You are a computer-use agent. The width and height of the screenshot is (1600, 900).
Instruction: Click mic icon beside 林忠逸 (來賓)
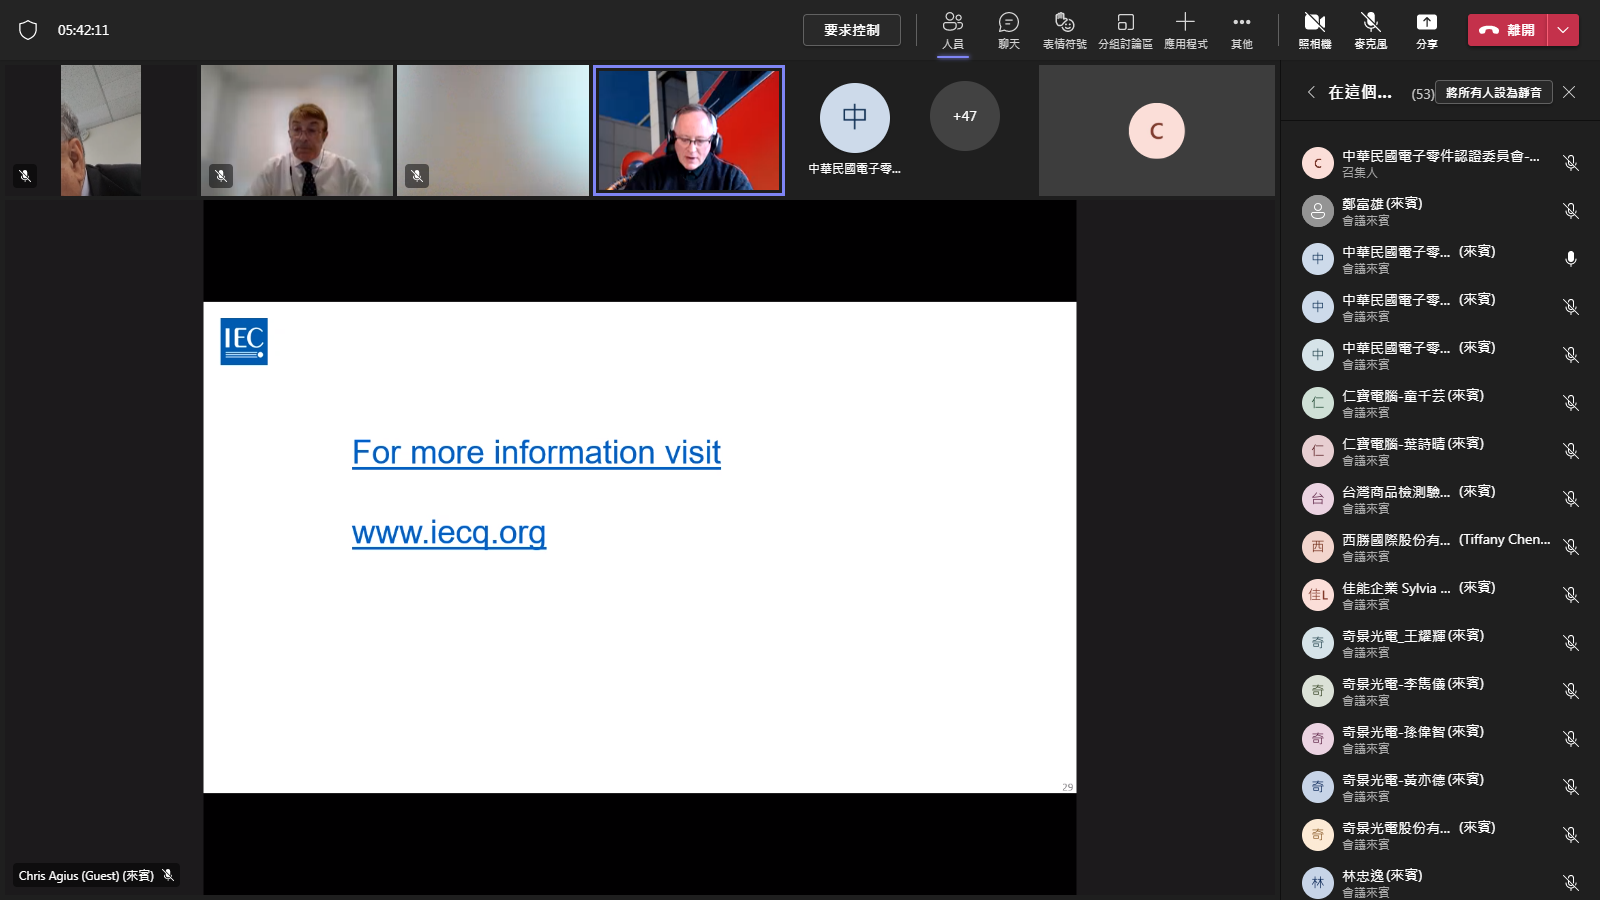click(1571, 883)
